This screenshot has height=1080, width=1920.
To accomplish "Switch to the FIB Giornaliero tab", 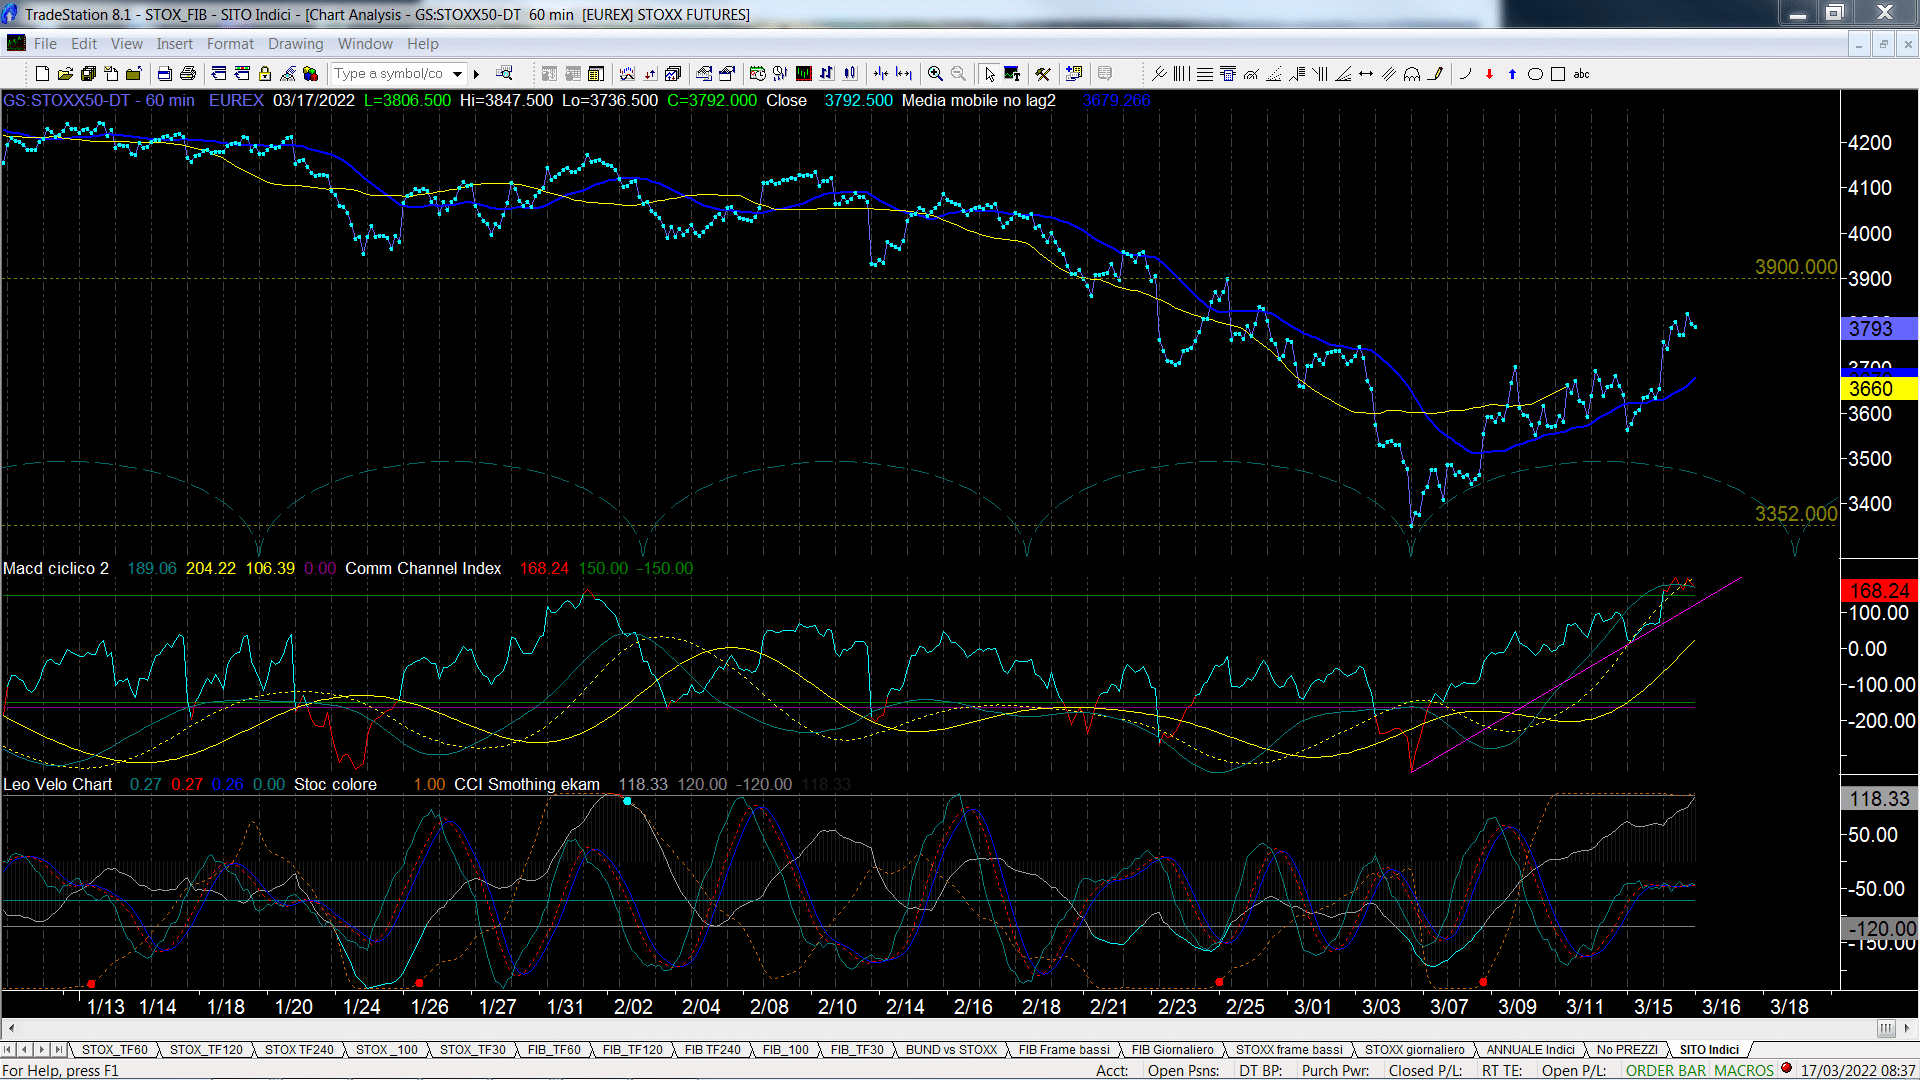I will (x=1173, y=1049).
